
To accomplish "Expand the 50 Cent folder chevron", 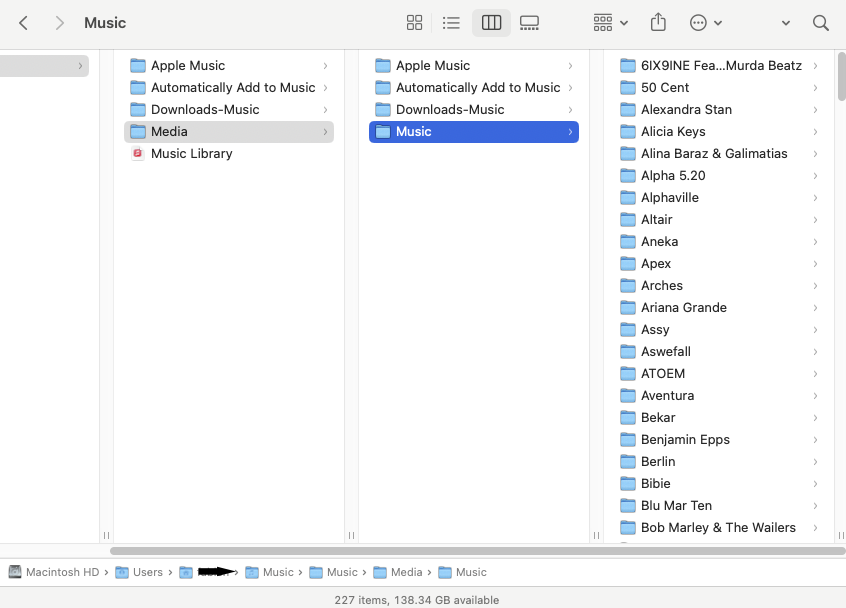I will [815, 88].
